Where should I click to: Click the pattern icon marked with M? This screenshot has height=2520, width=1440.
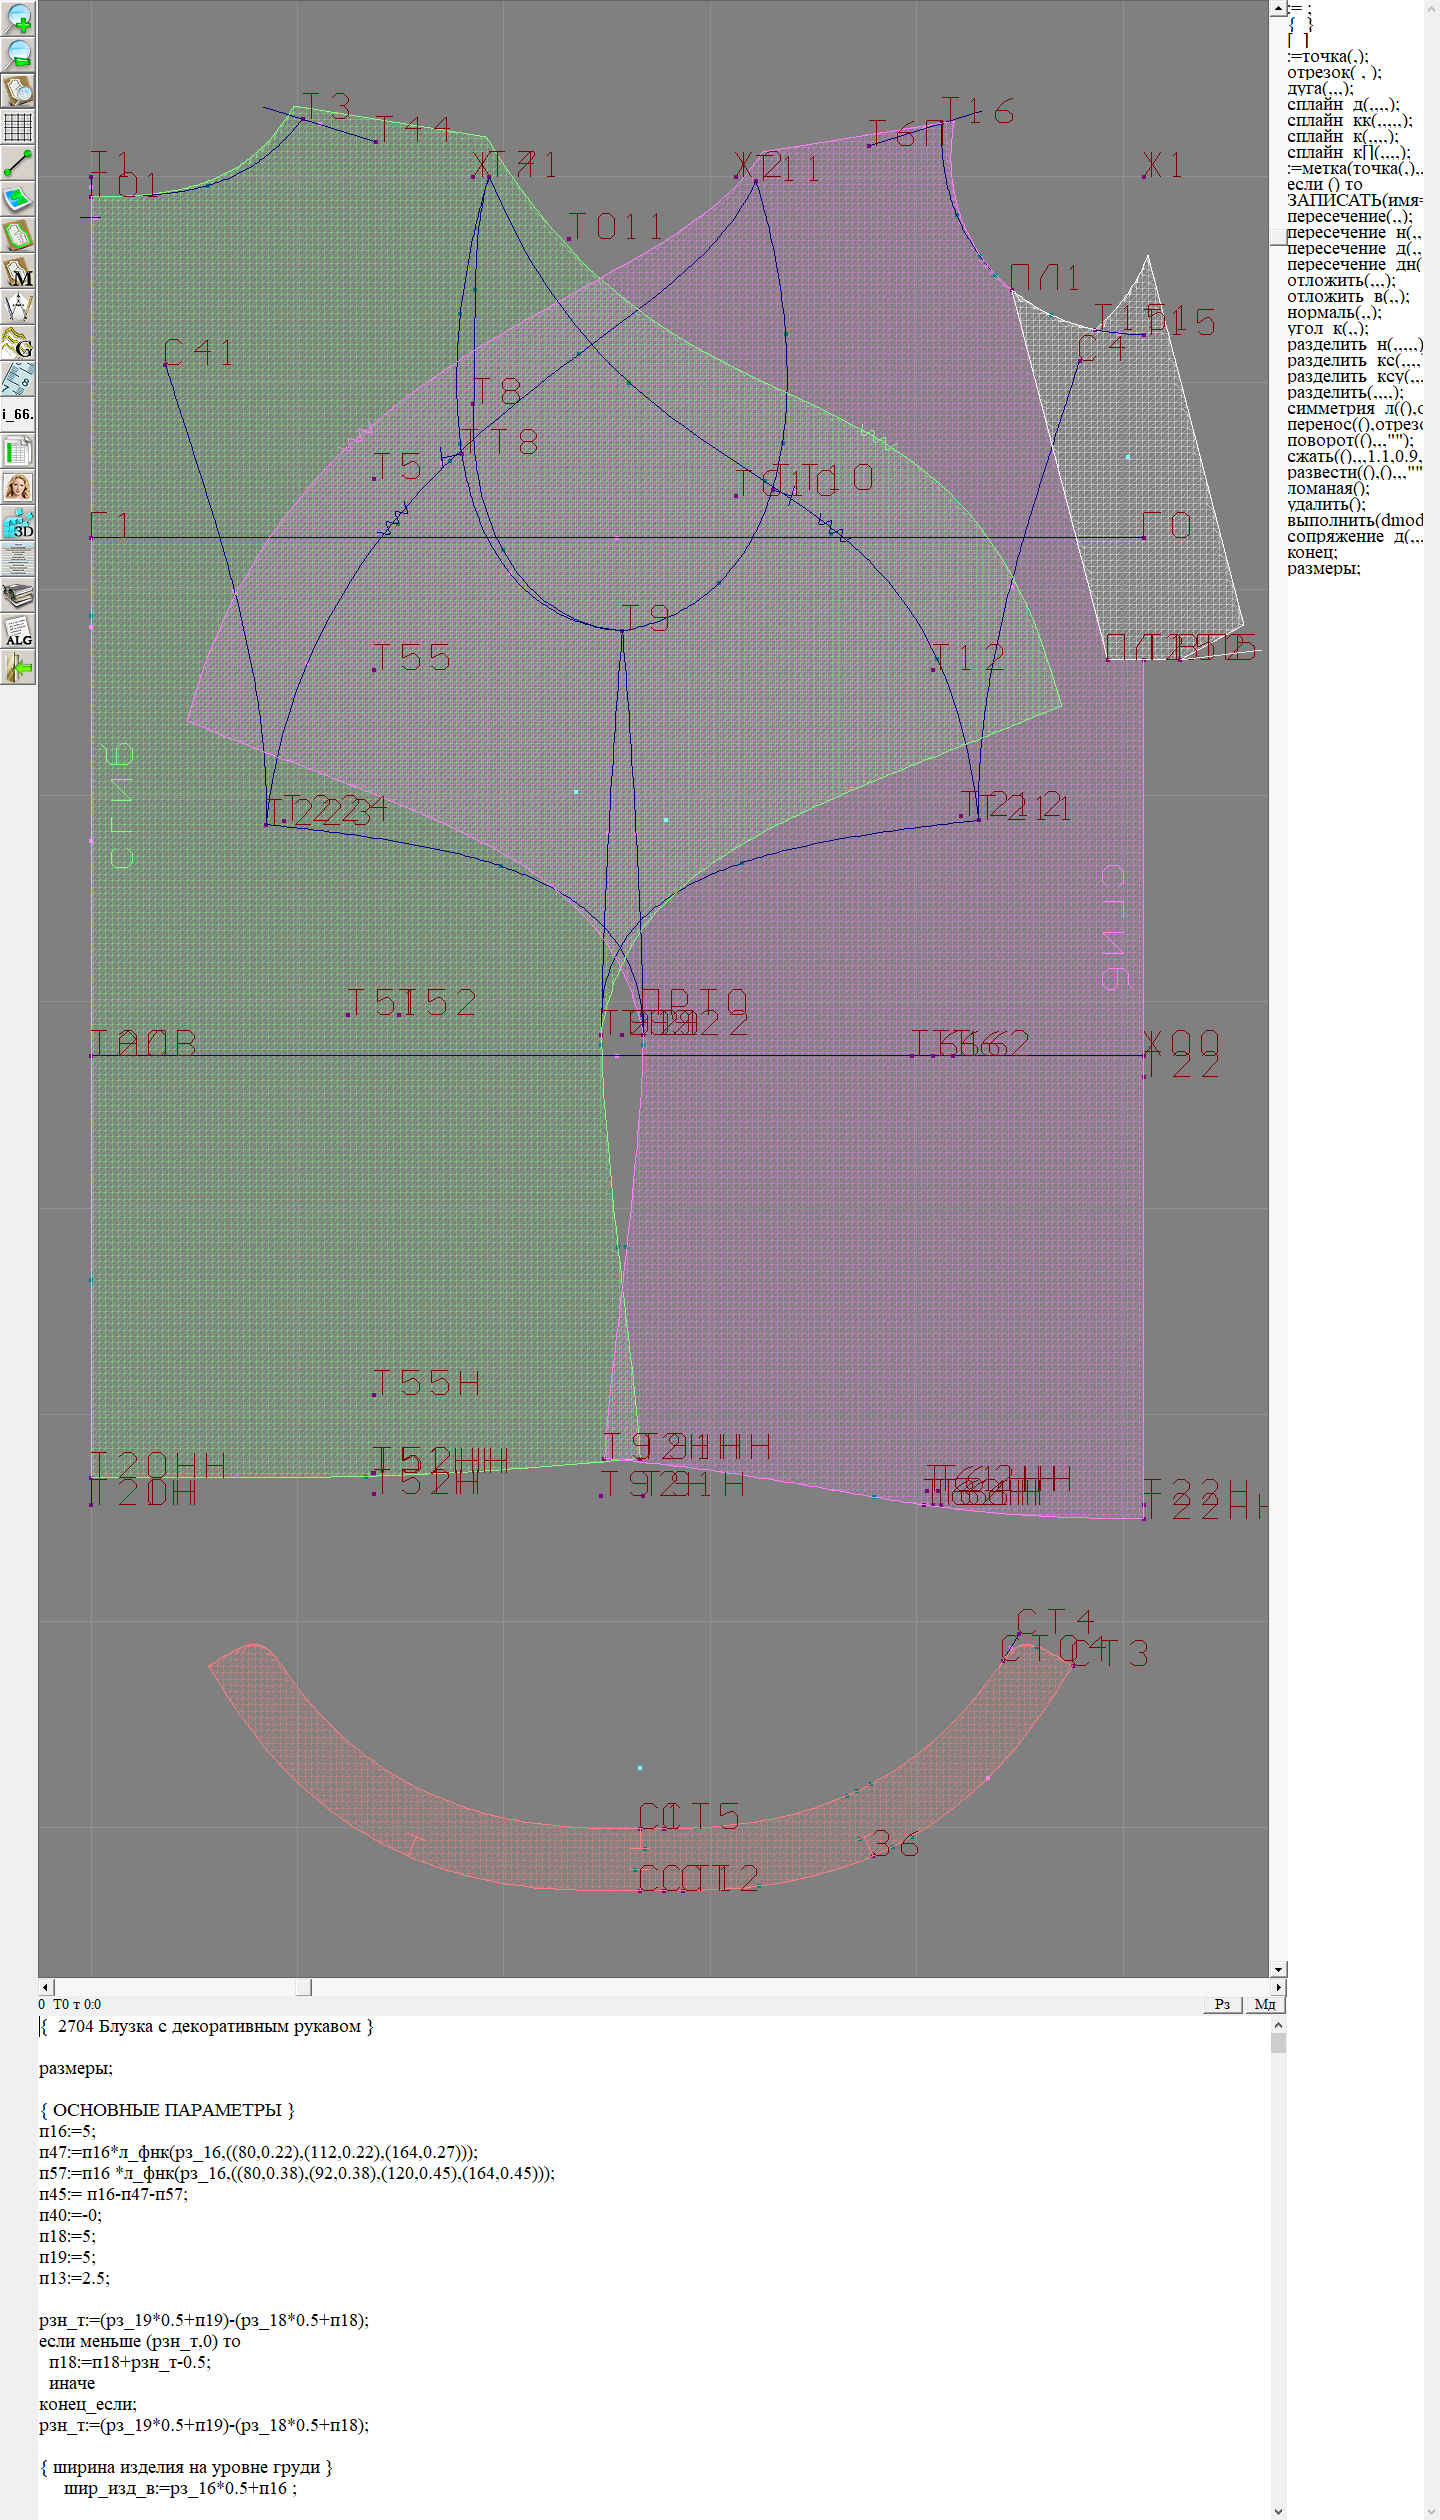point(18,271)
